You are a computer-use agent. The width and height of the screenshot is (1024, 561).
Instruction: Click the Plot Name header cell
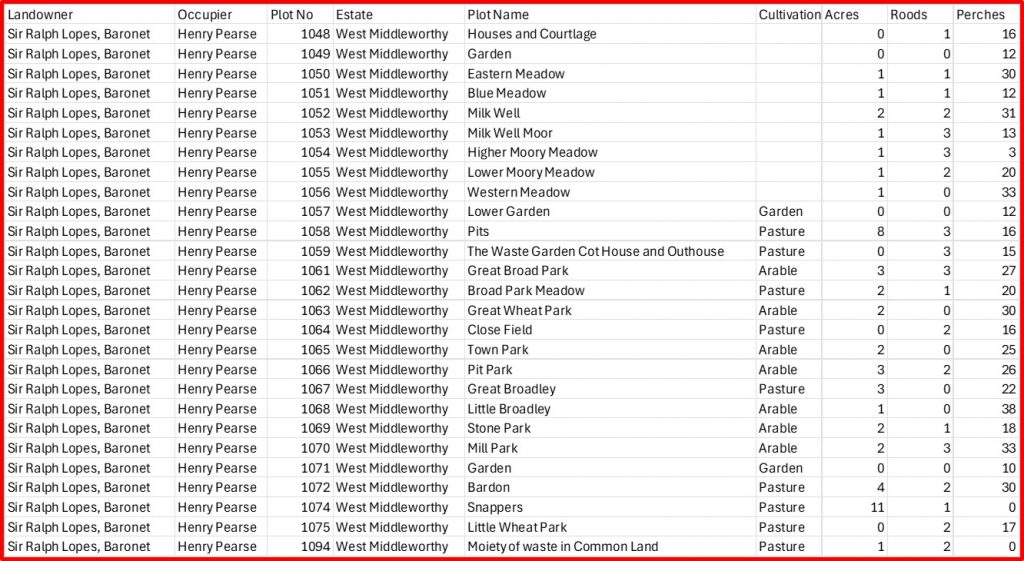611,14
